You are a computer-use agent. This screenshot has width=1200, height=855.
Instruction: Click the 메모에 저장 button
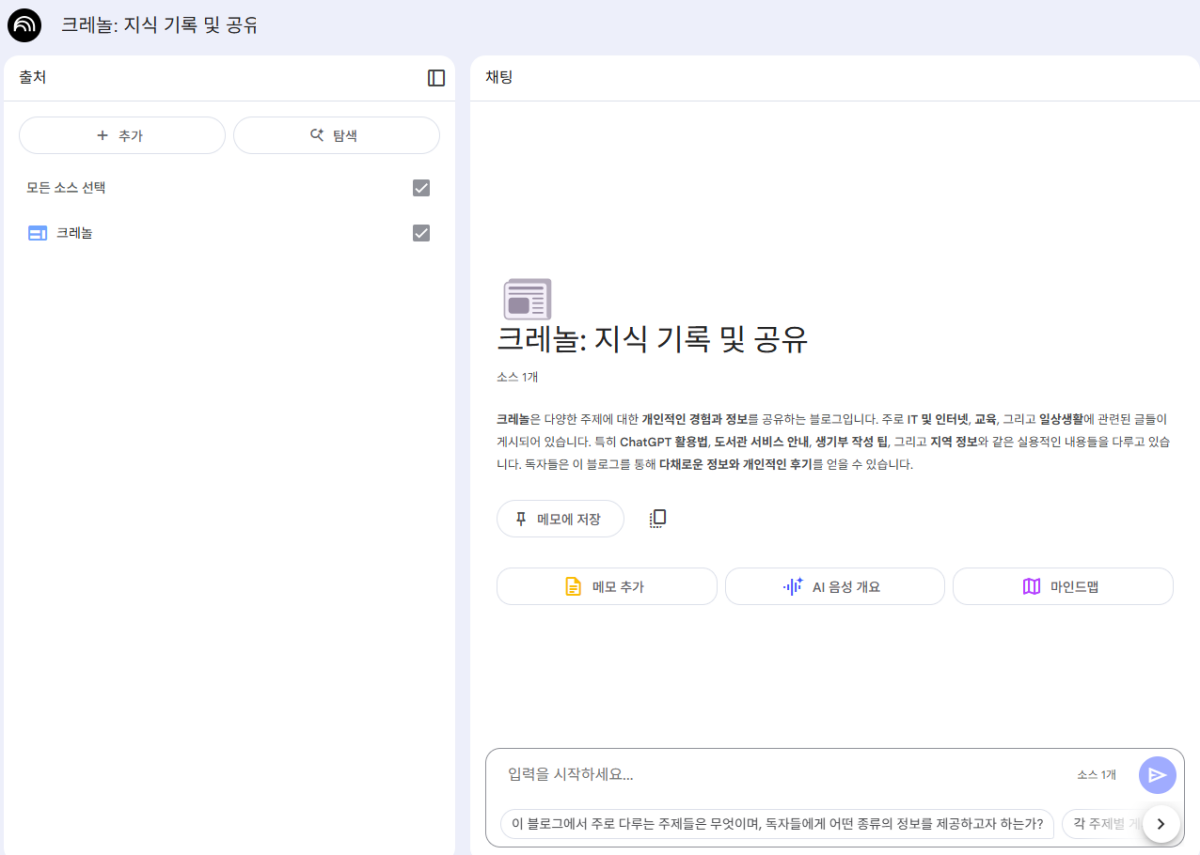tap(560, 518)
